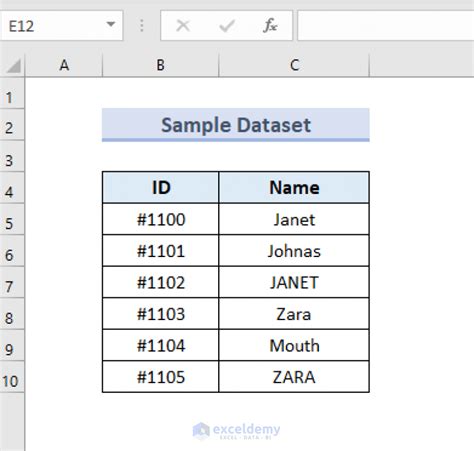Screen dimensions: 474x451
Task: Select row 3 header
Action: [12, 156]
